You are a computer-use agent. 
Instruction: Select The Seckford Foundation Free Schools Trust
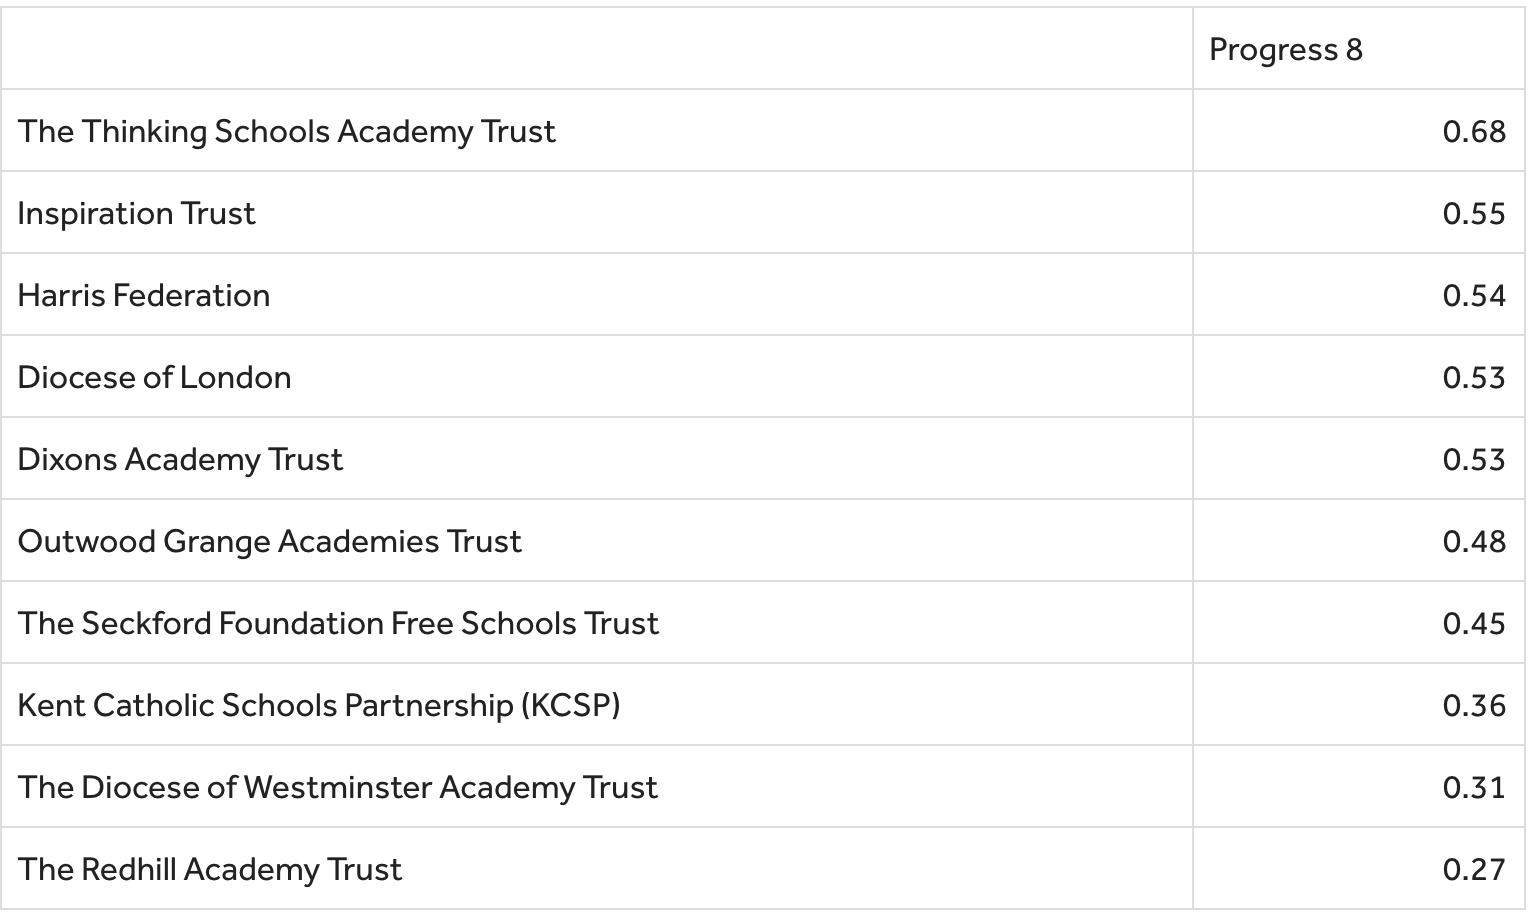click(x=338, y=624)
